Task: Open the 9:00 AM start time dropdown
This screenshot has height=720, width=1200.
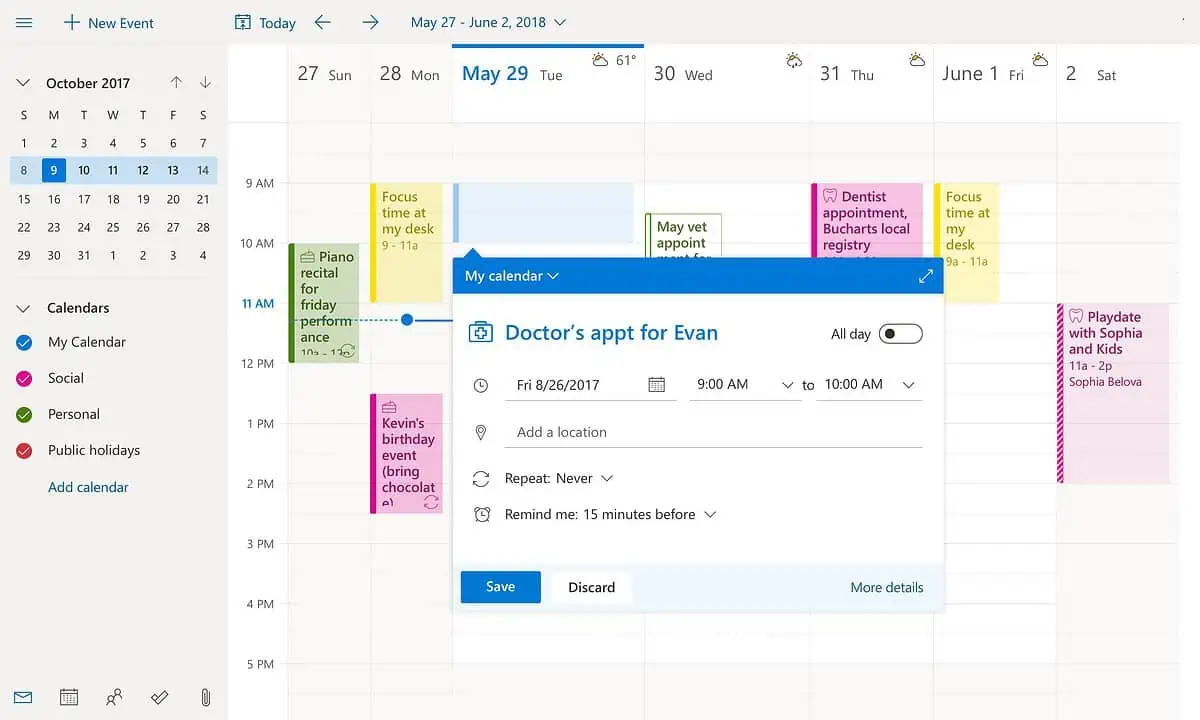Action: [745, 385]
